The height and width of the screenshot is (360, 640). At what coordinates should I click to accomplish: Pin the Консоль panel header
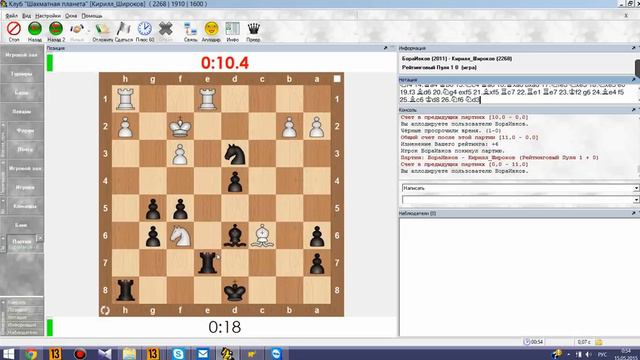point(633,110)
